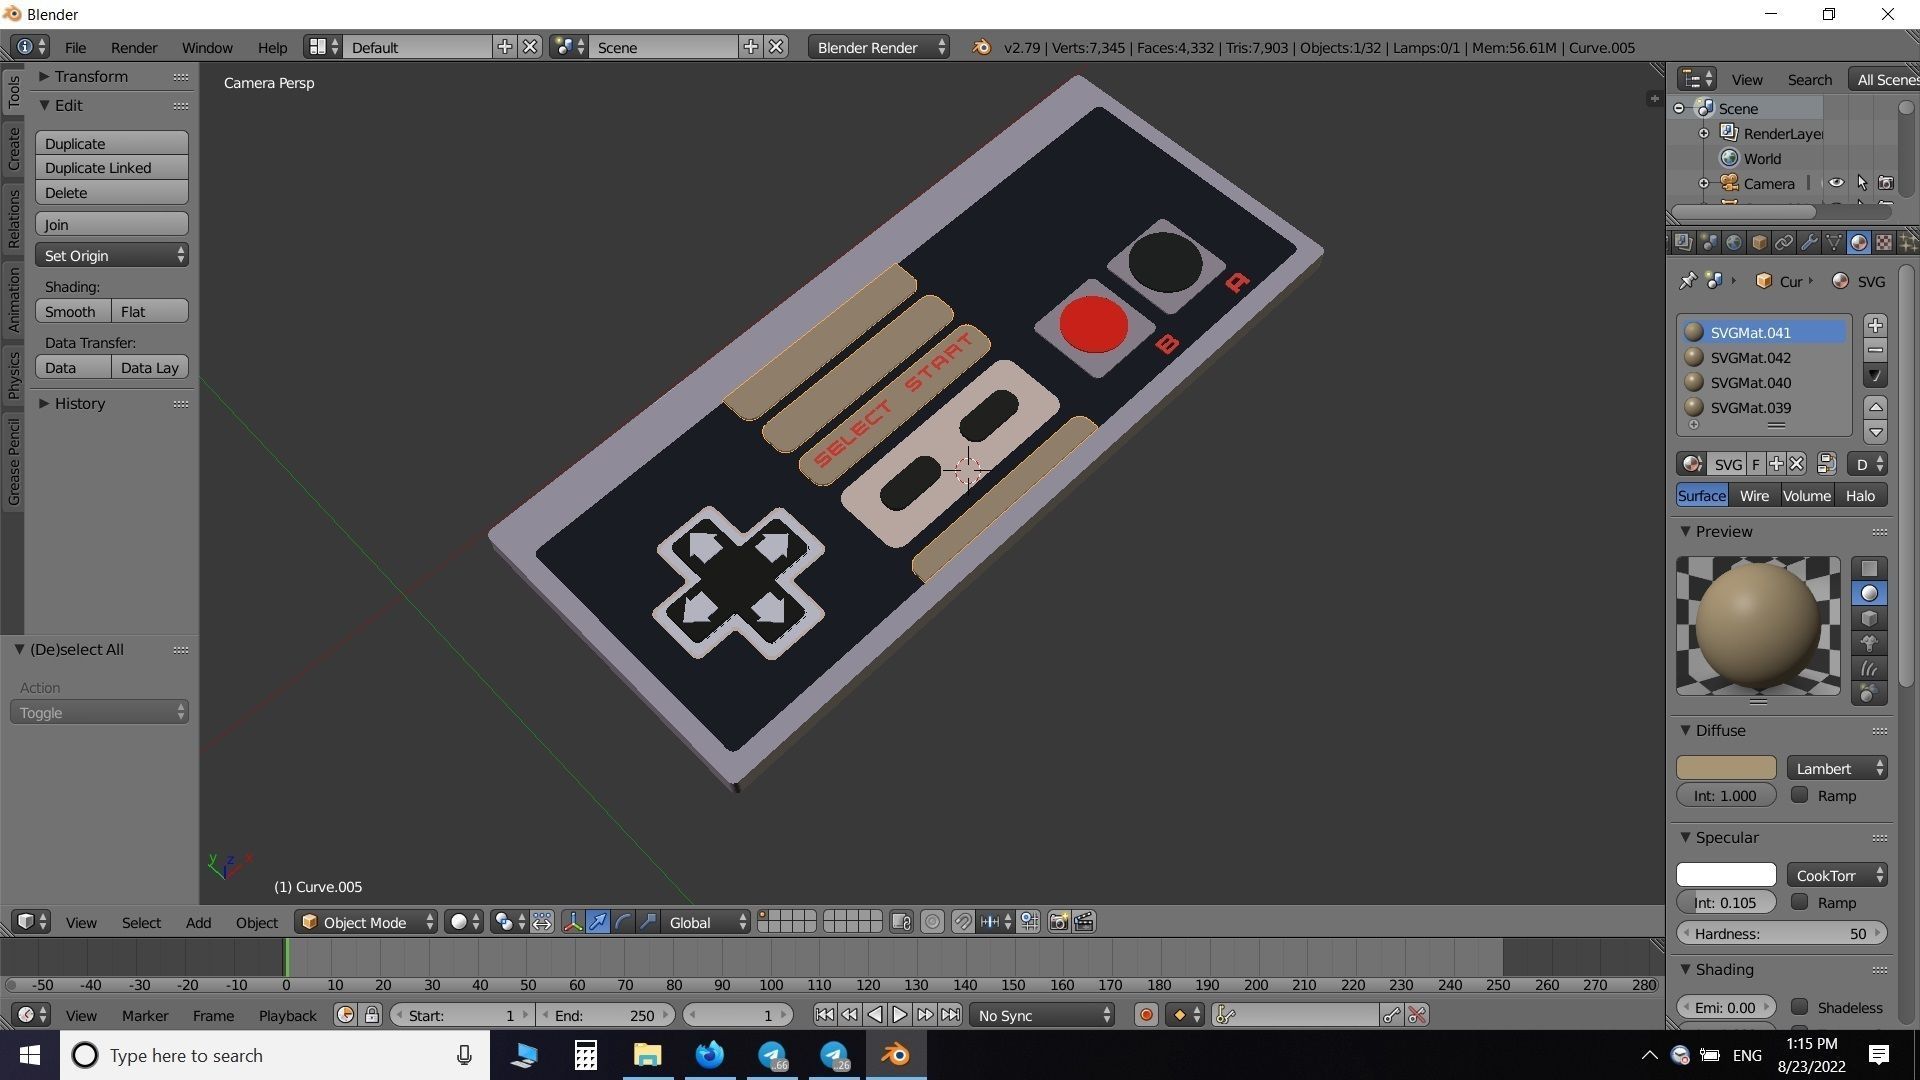The image size is (1920, 1080).
Task: Expand the Camera tree item in outliner
Action: pos(1704,183)
